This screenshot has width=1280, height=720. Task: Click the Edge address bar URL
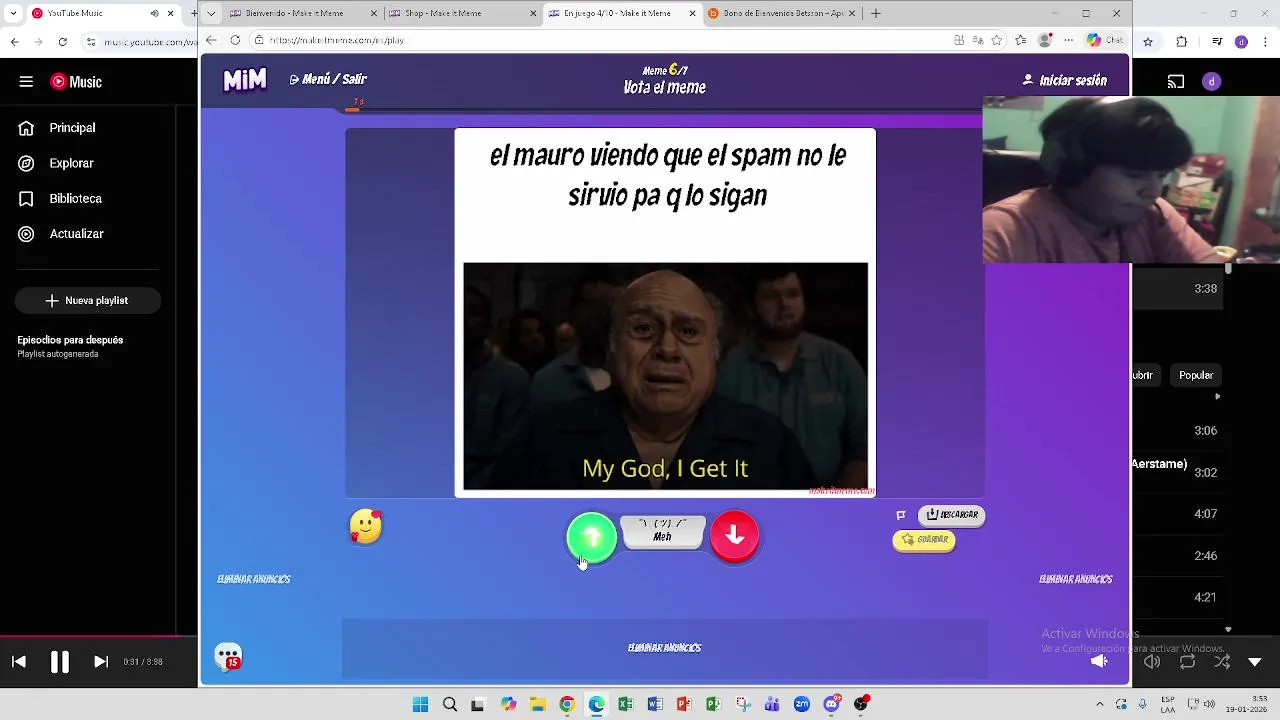[x=337, y=40]
